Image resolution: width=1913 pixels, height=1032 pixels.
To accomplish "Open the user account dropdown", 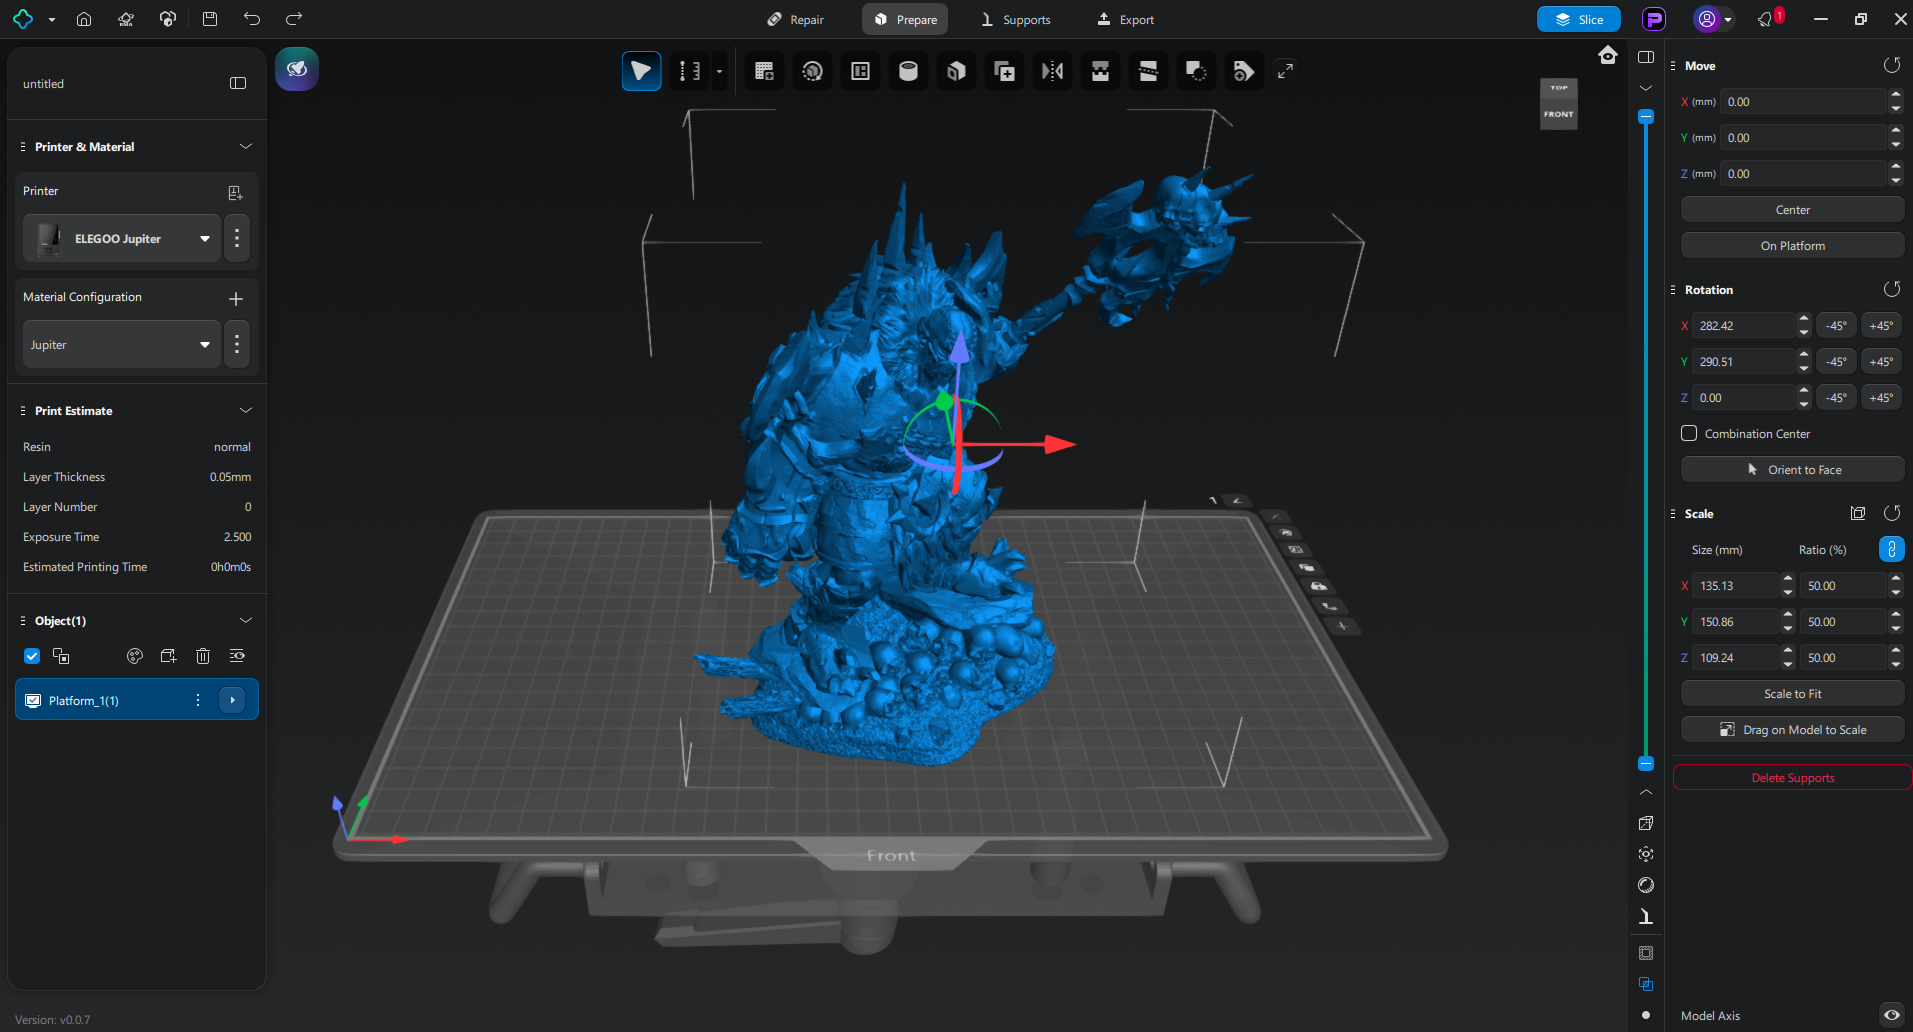I will (1713, 19).
